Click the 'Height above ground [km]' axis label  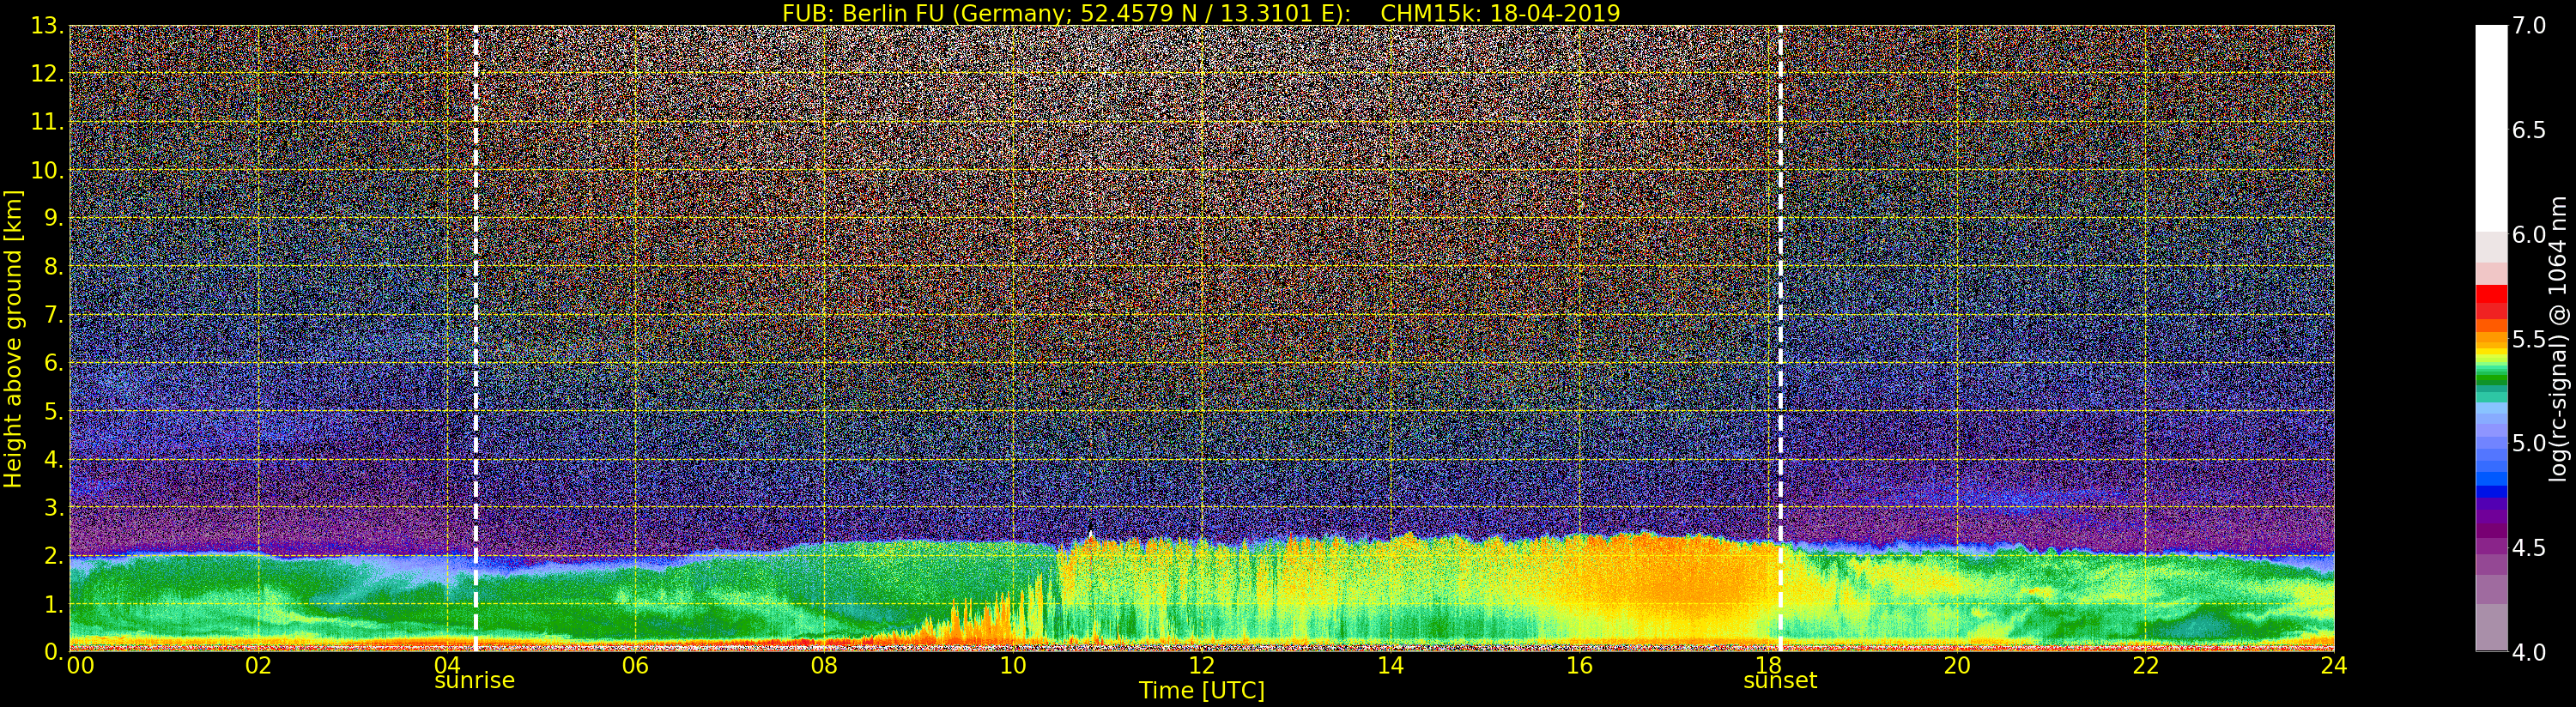click(13, 339)
